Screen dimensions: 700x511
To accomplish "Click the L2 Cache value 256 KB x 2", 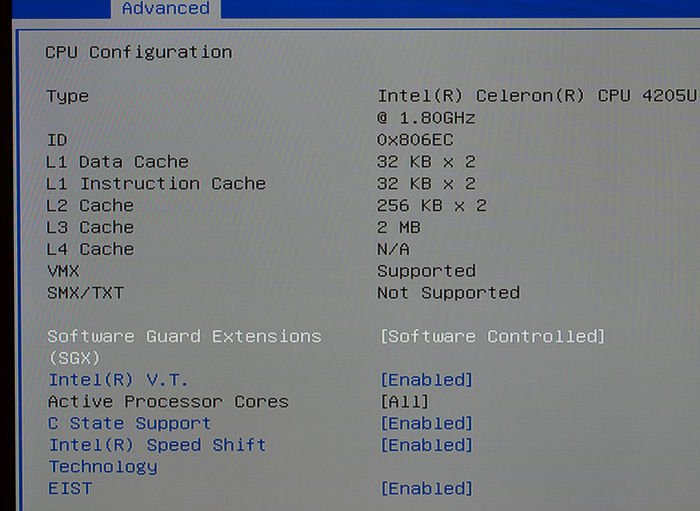I will tap(432, 206).
